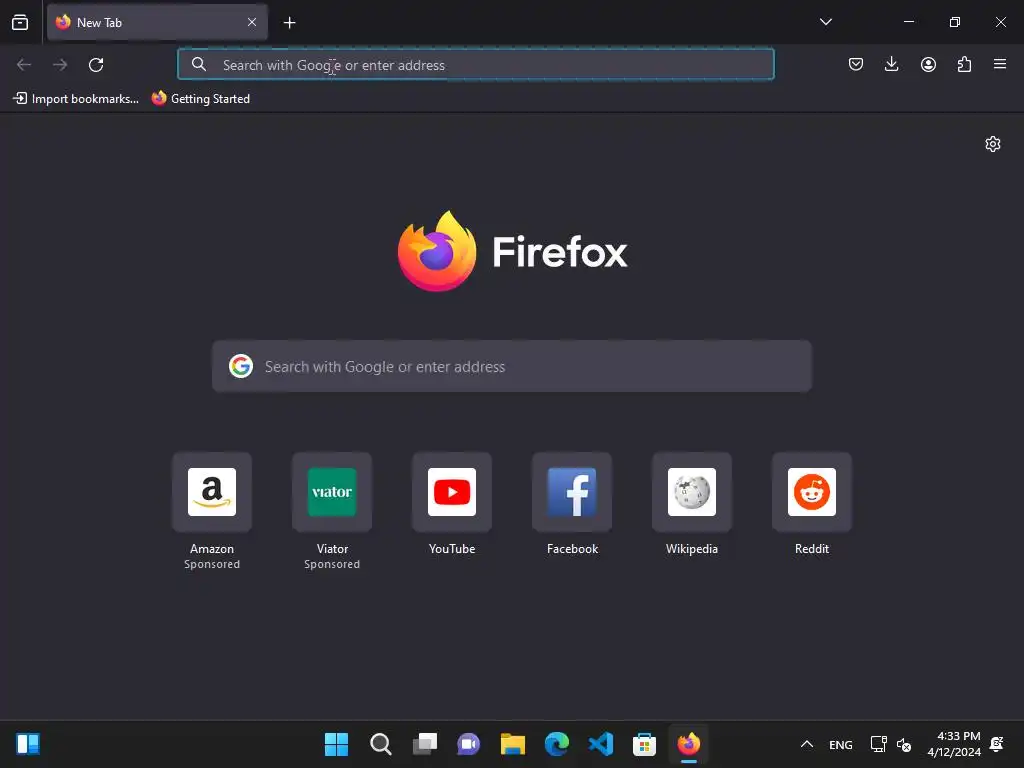
Task: Open the Firefox View icon
Action: 20,22
